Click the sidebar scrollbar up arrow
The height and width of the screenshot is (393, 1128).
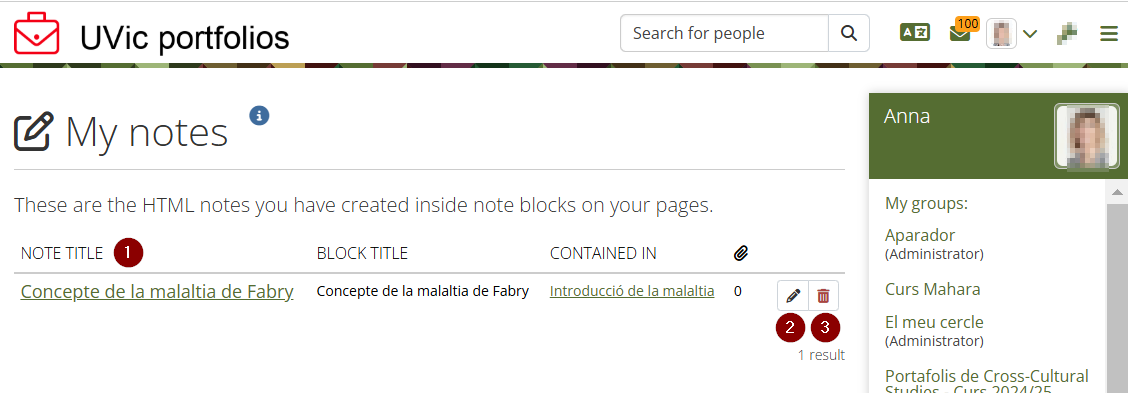coord(1116,192)
